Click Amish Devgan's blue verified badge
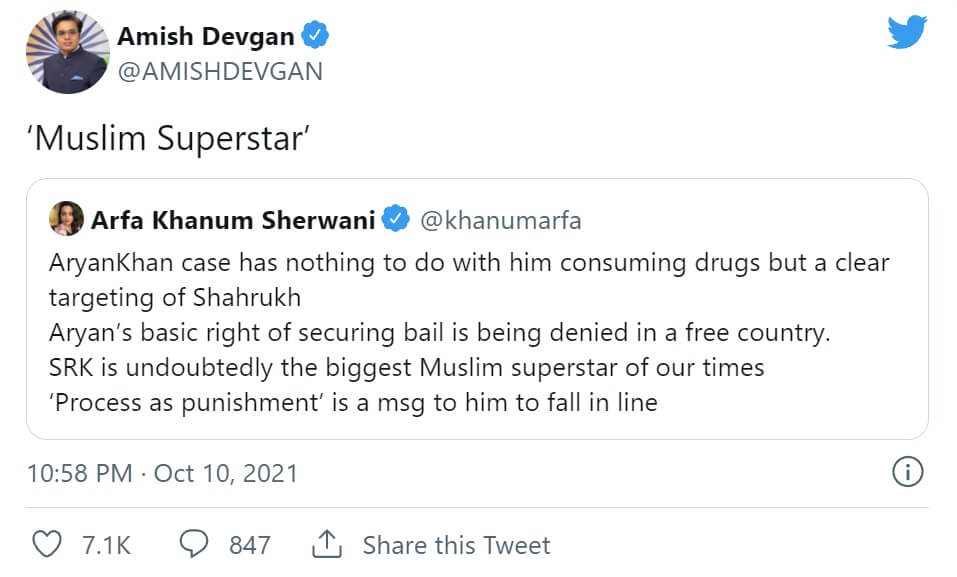 pyautogui.click(x=316, y=37)
